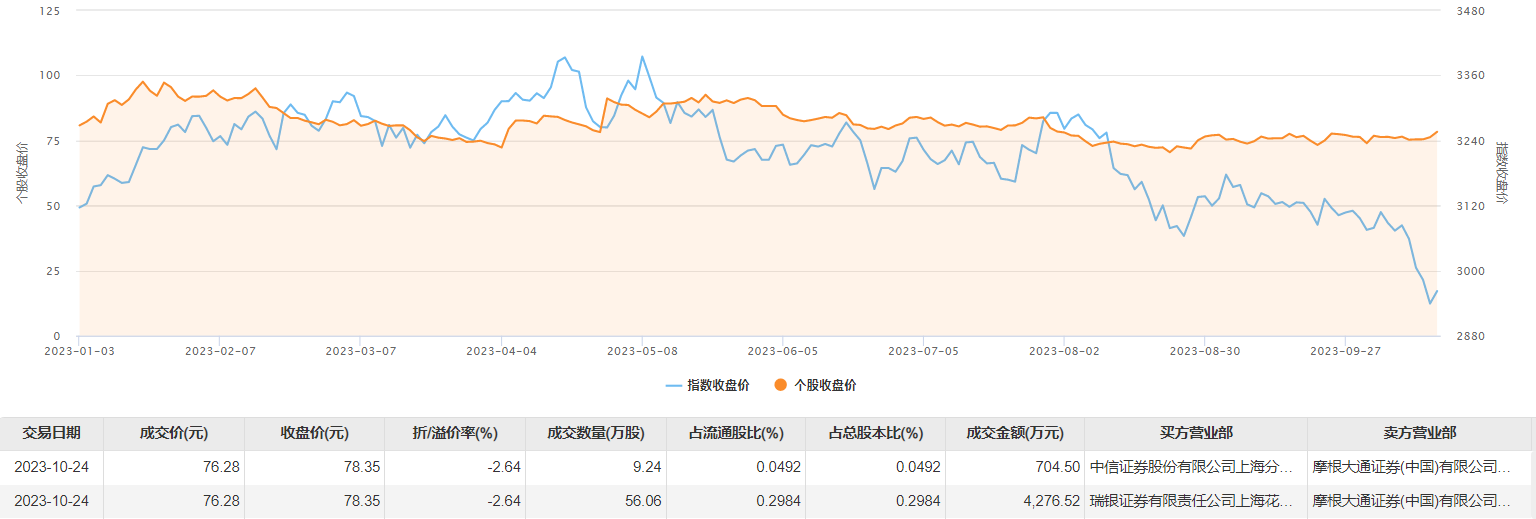Click the 折/溢价率(%) column header

pyautogui.click(x=455, y=433)
